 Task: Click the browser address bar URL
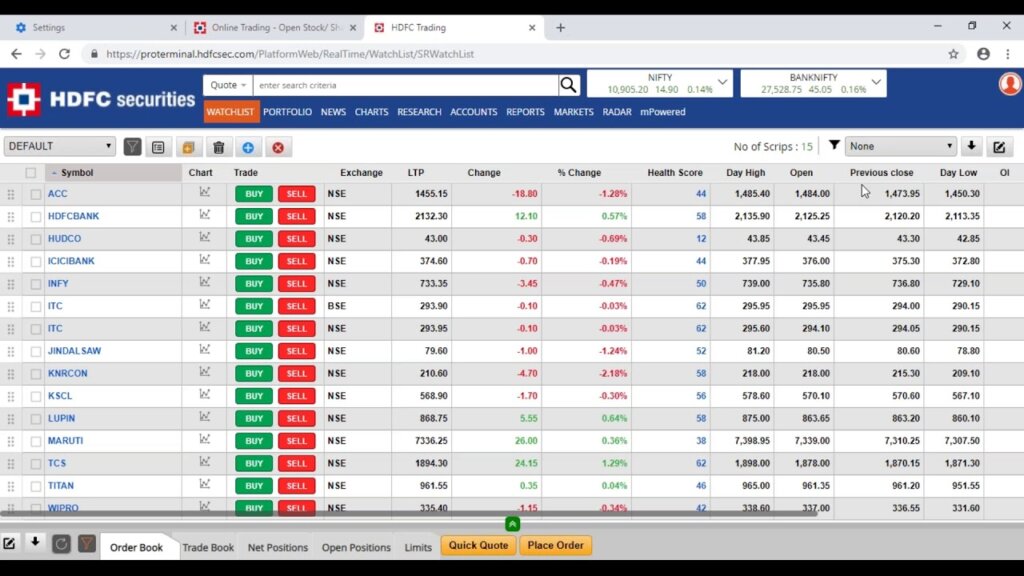290,54
